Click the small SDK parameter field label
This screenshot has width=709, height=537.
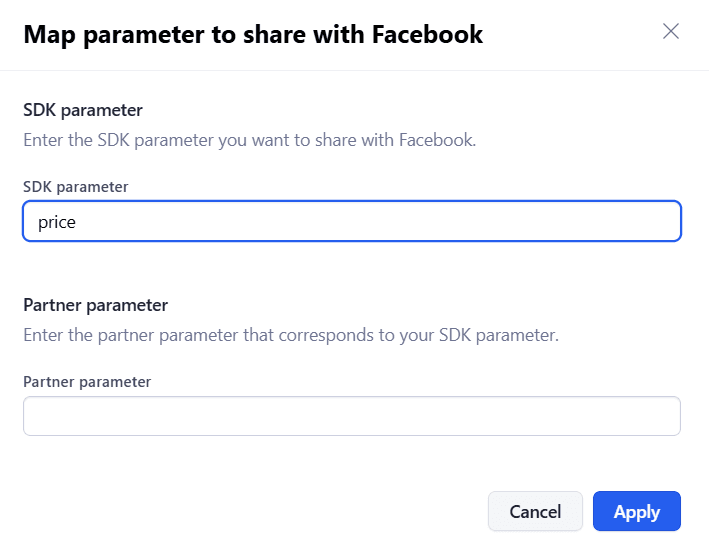(x=76, y=186)
